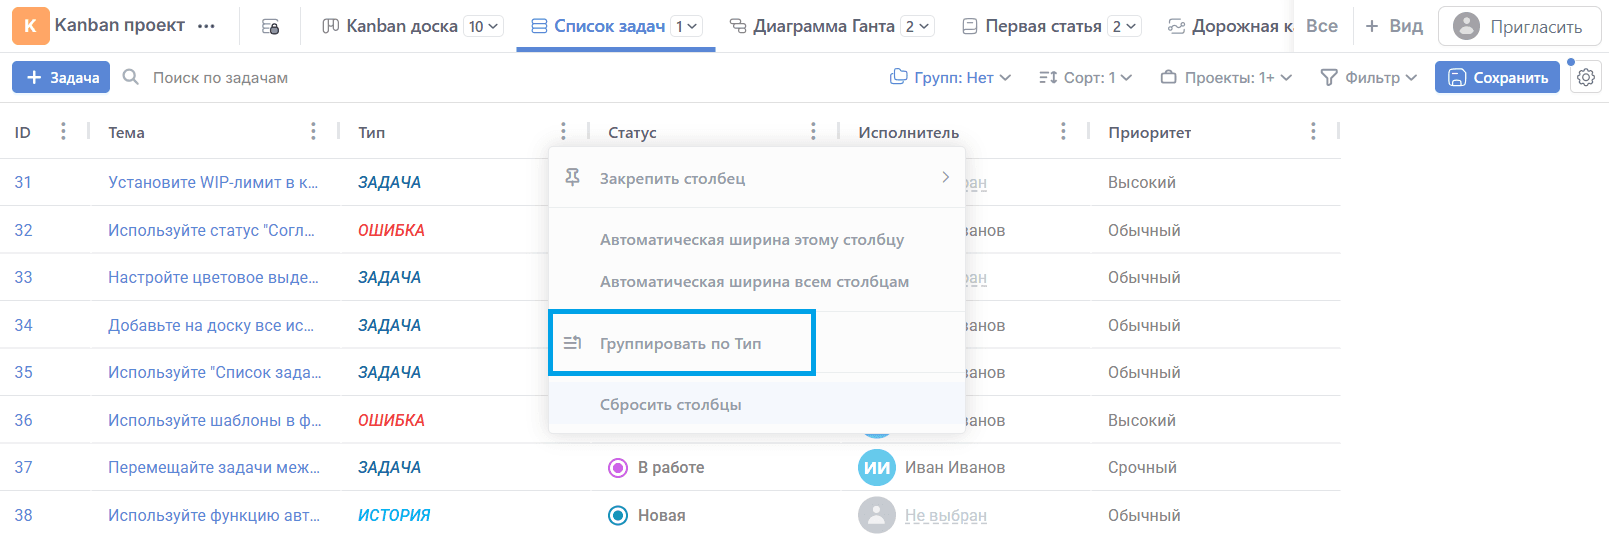The width and height of the screenshot is (1609, 536).
Task: Expand the Групп: Нет grouping dropdown
Action: [x=951, y=77]
